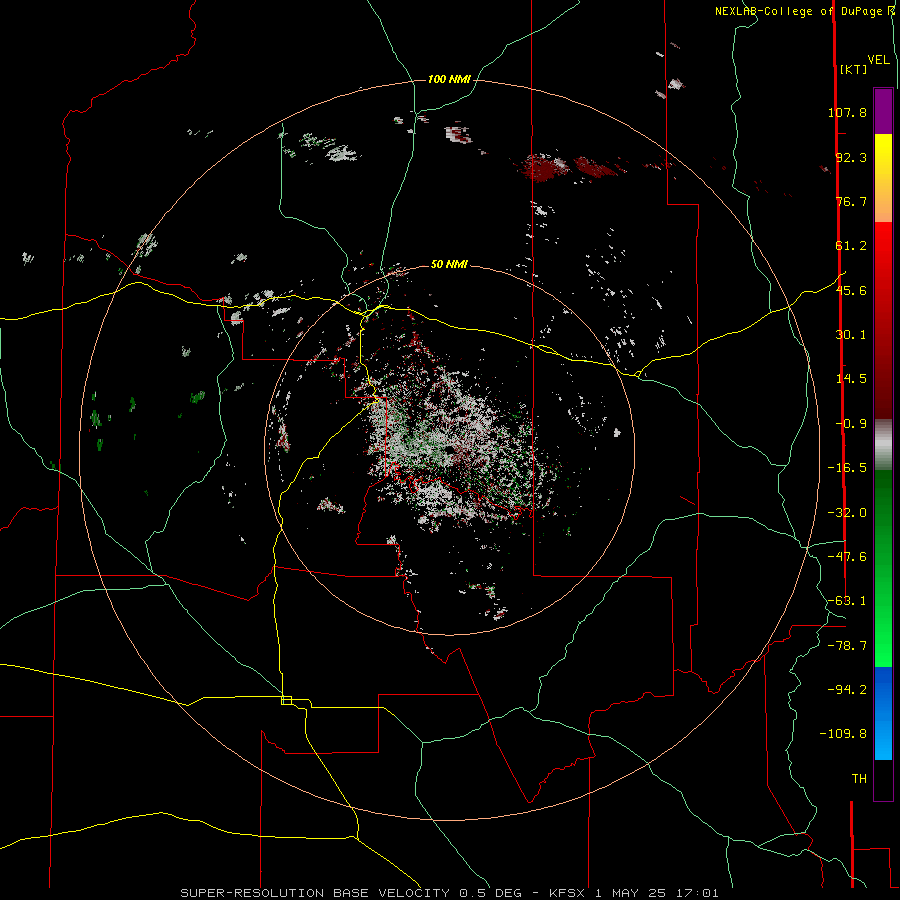This screenshot has width=900, height=900.
Task: Click the blue segment of velocity color bar
Action: click(883, 692)
